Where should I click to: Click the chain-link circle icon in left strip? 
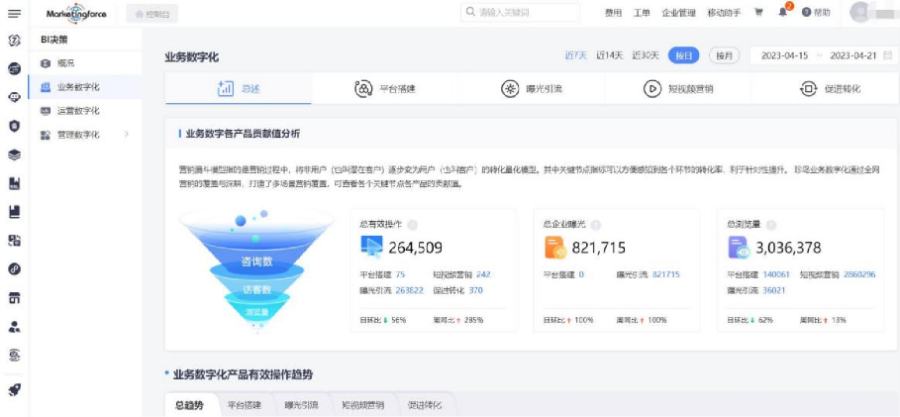click(x=15, y=268)
